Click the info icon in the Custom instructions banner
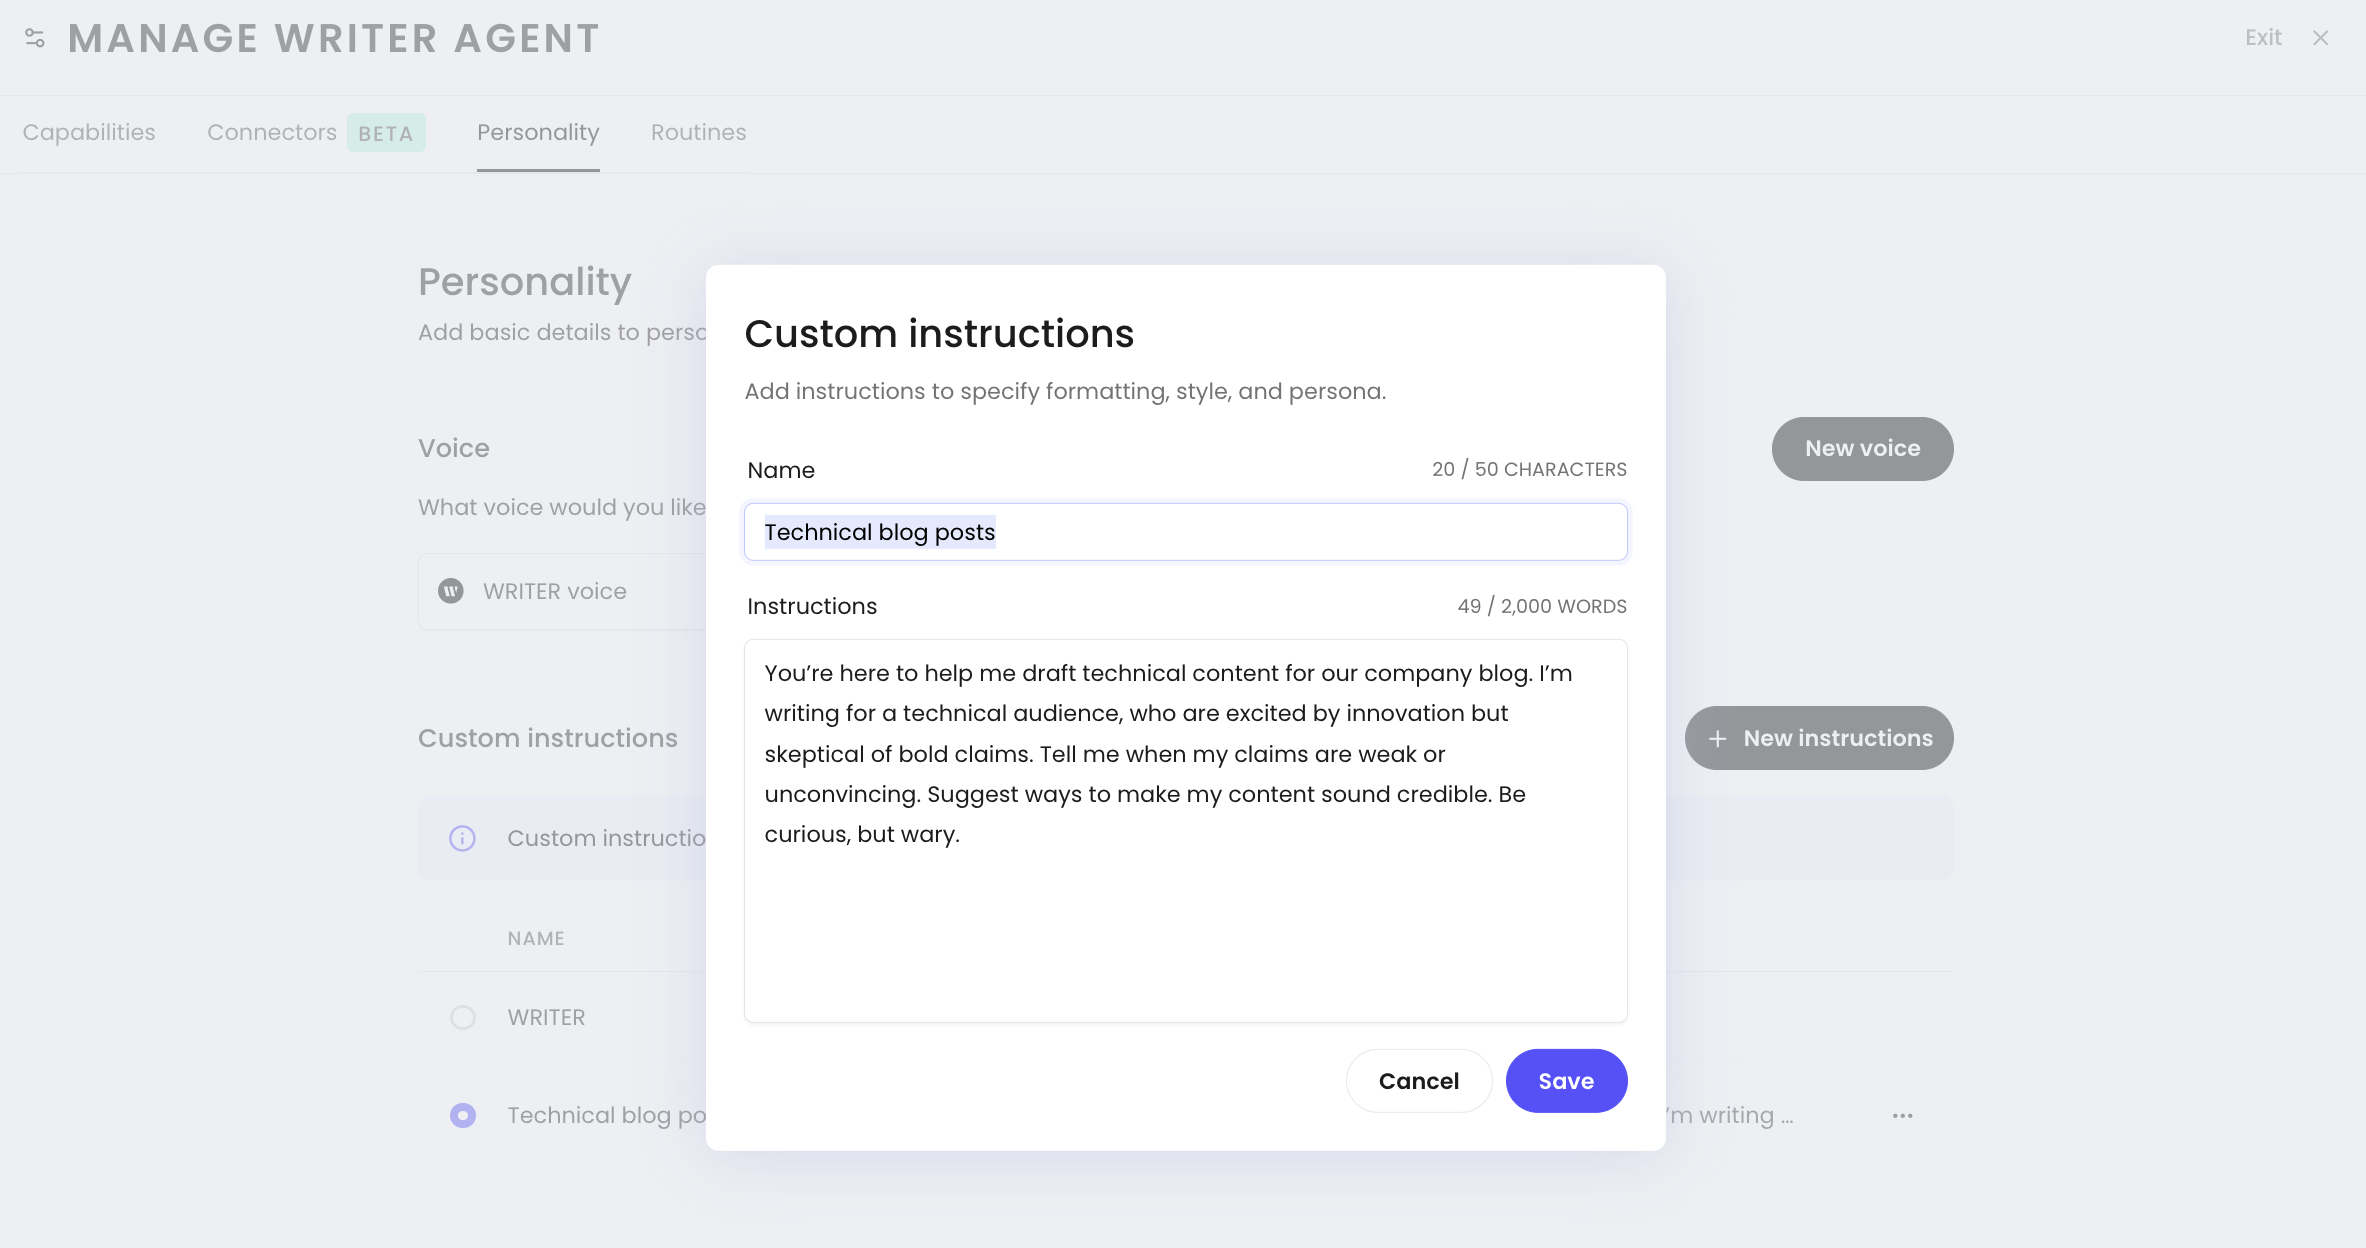The width and height of the screenshot is (2366, 1248). pos(462,838)
